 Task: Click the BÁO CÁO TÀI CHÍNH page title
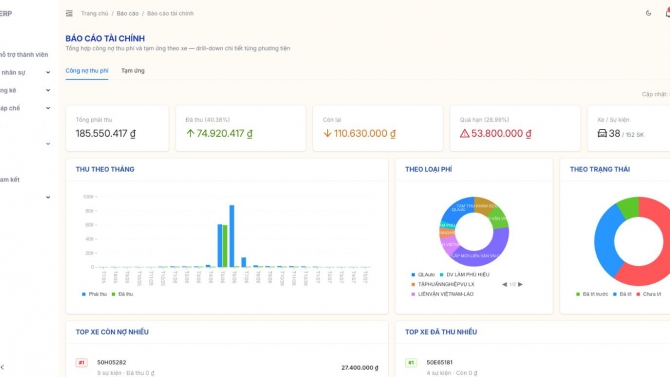click(x=105, y=38)
